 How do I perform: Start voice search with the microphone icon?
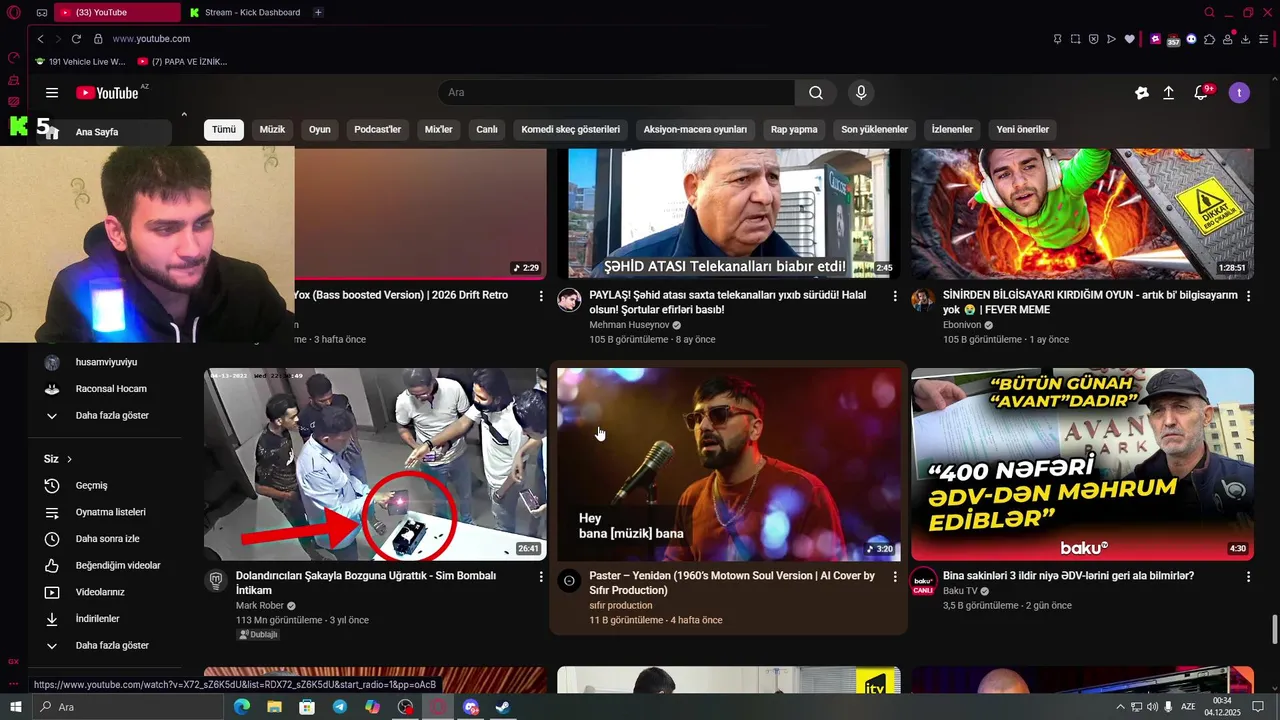point(861,93)
